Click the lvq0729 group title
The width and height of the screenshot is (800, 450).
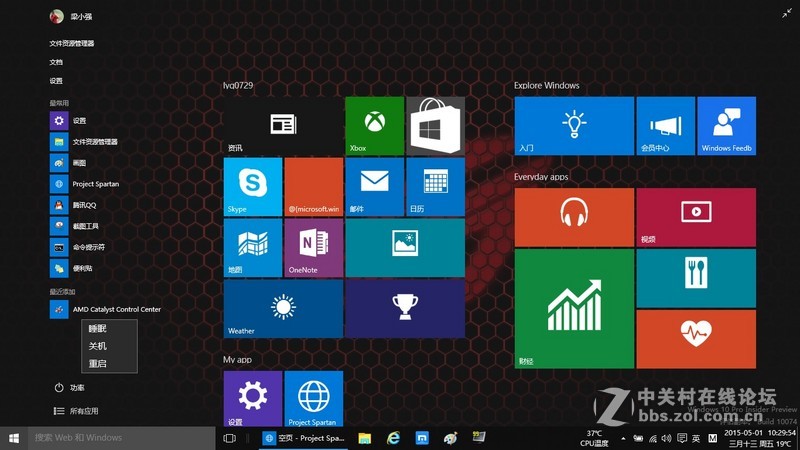tap(238, 85)
